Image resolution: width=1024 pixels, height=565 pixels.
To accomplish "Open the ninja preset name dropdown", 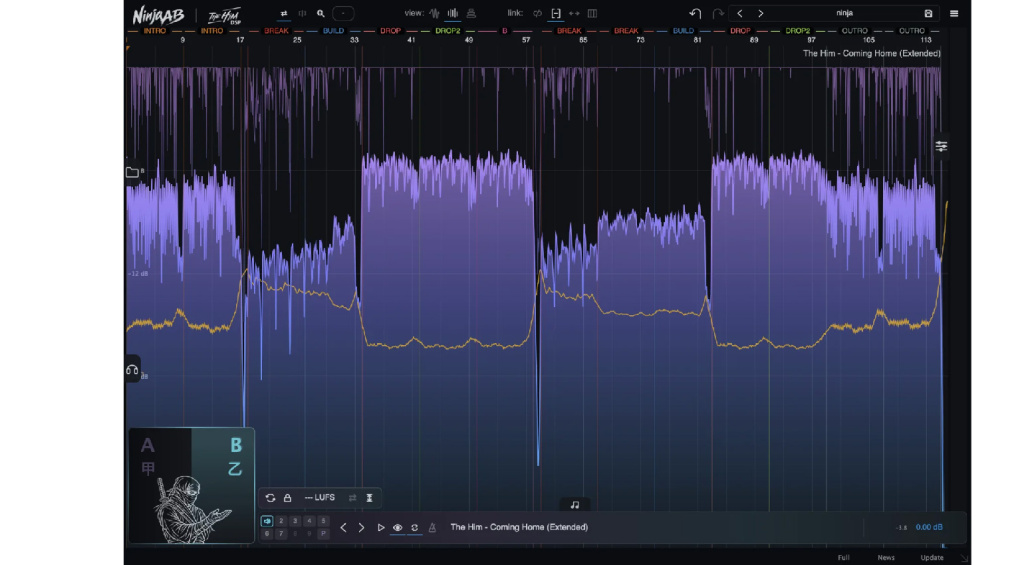I will (844, 13).
